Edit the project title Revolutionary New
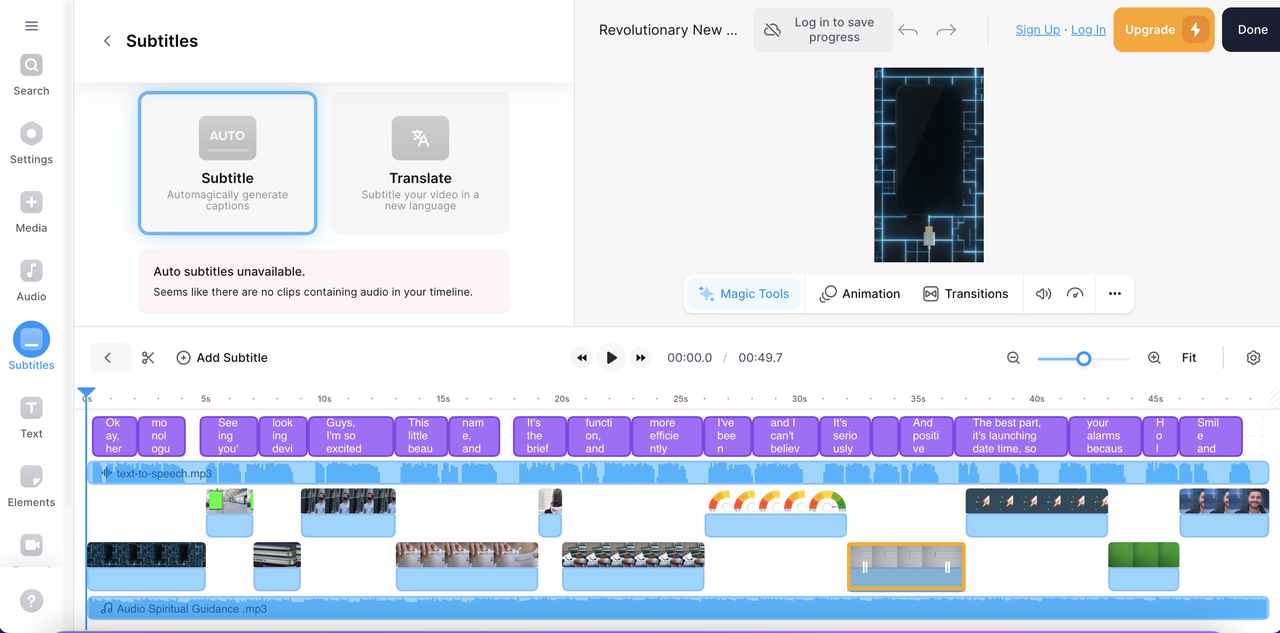The height and width of the screenshot is (633, 1280). tap(668, 30)
